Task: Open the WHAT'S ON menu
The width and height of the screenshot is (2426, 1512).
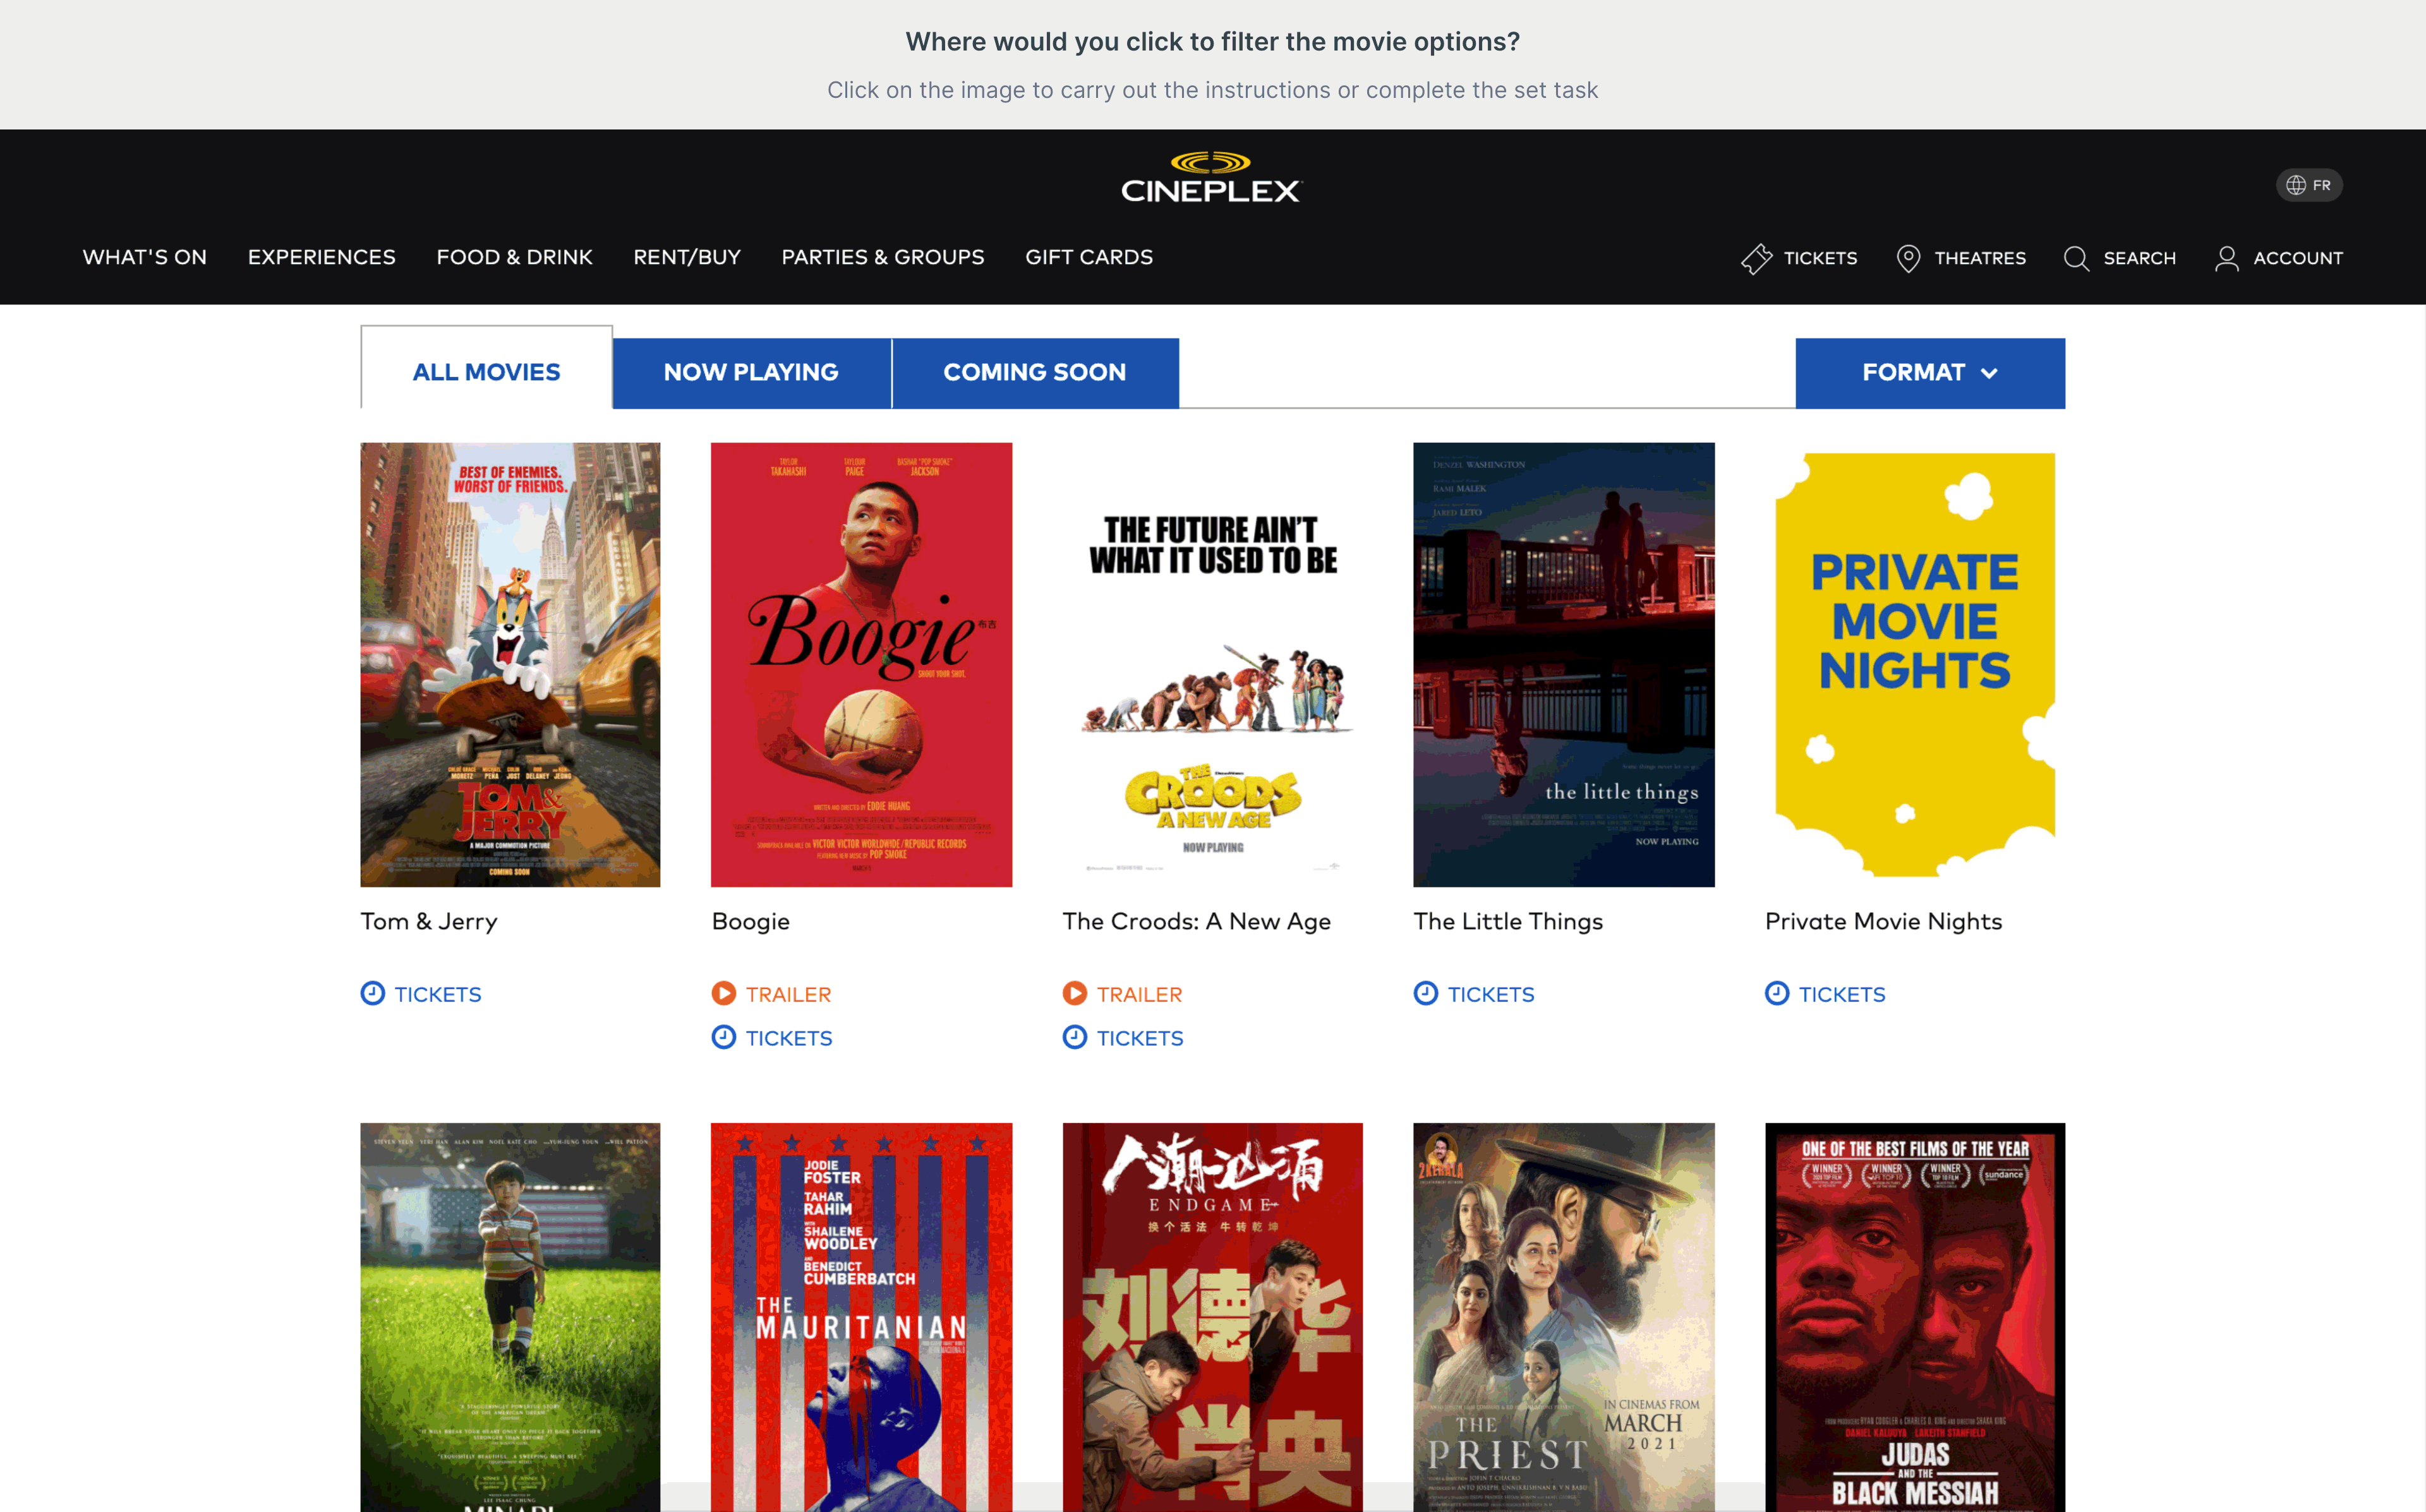Action: pyautogui.click(x=144, y=257)
